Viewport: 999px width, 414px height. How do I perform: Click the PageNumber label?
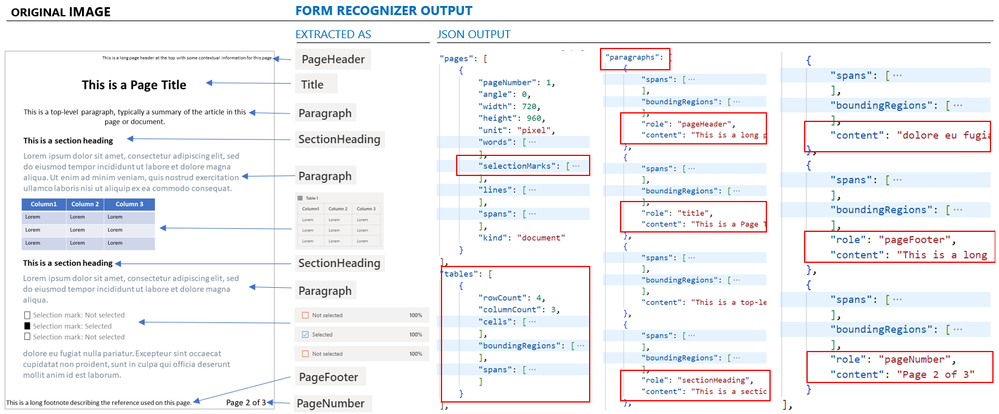pos(332,403)
